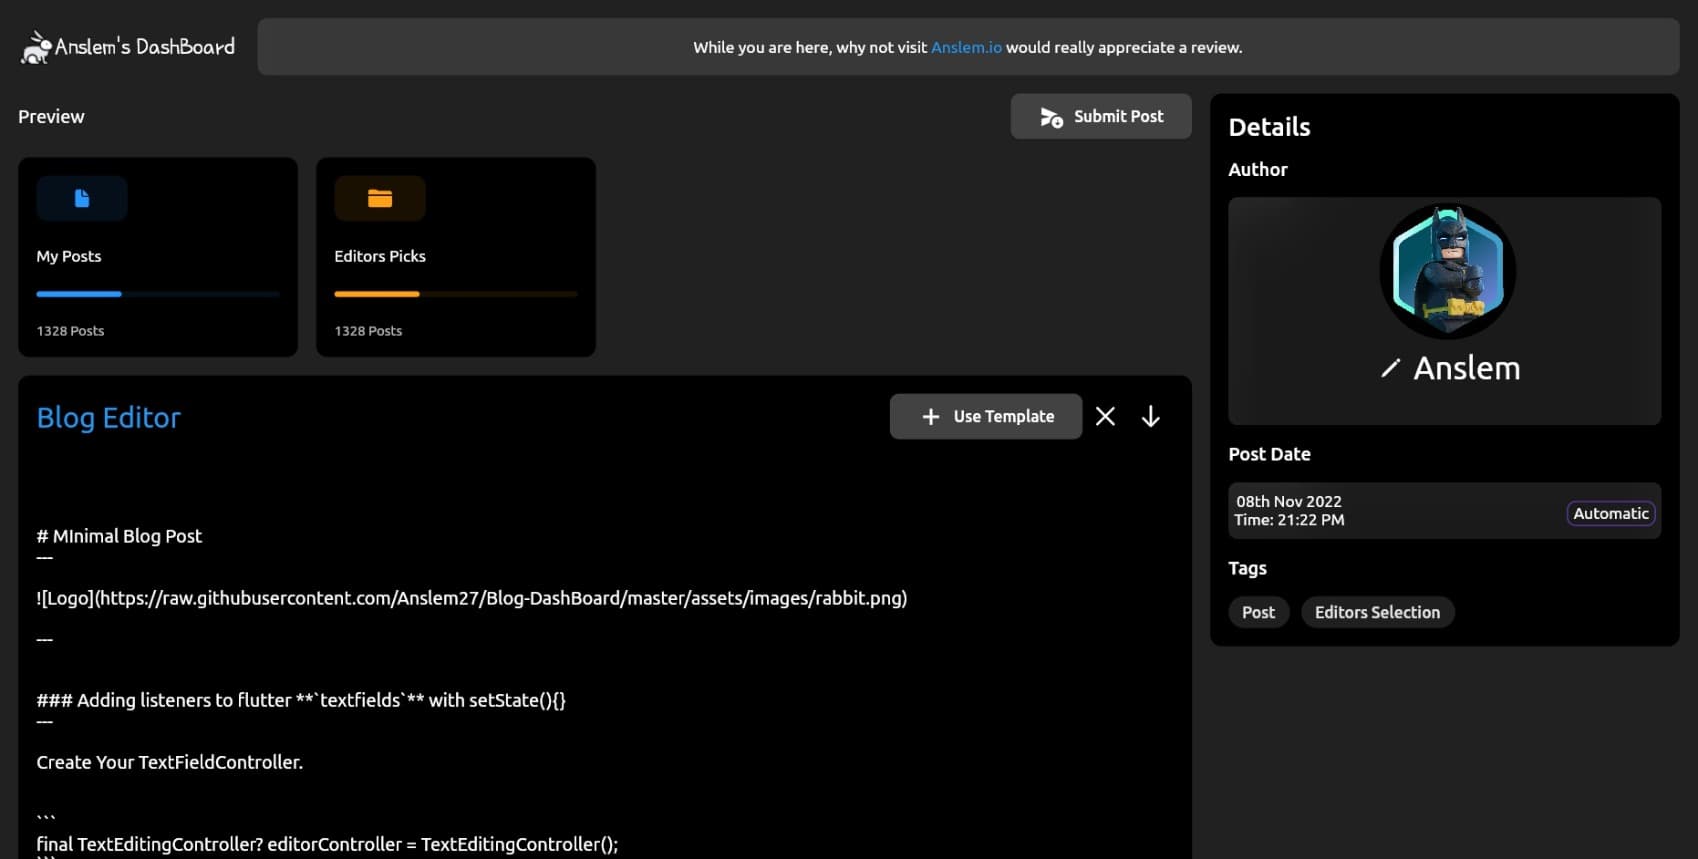This screenshot has width=1698, height=859.
Task: Click the Blog Editor heading
Action: [x=108, y=418]
